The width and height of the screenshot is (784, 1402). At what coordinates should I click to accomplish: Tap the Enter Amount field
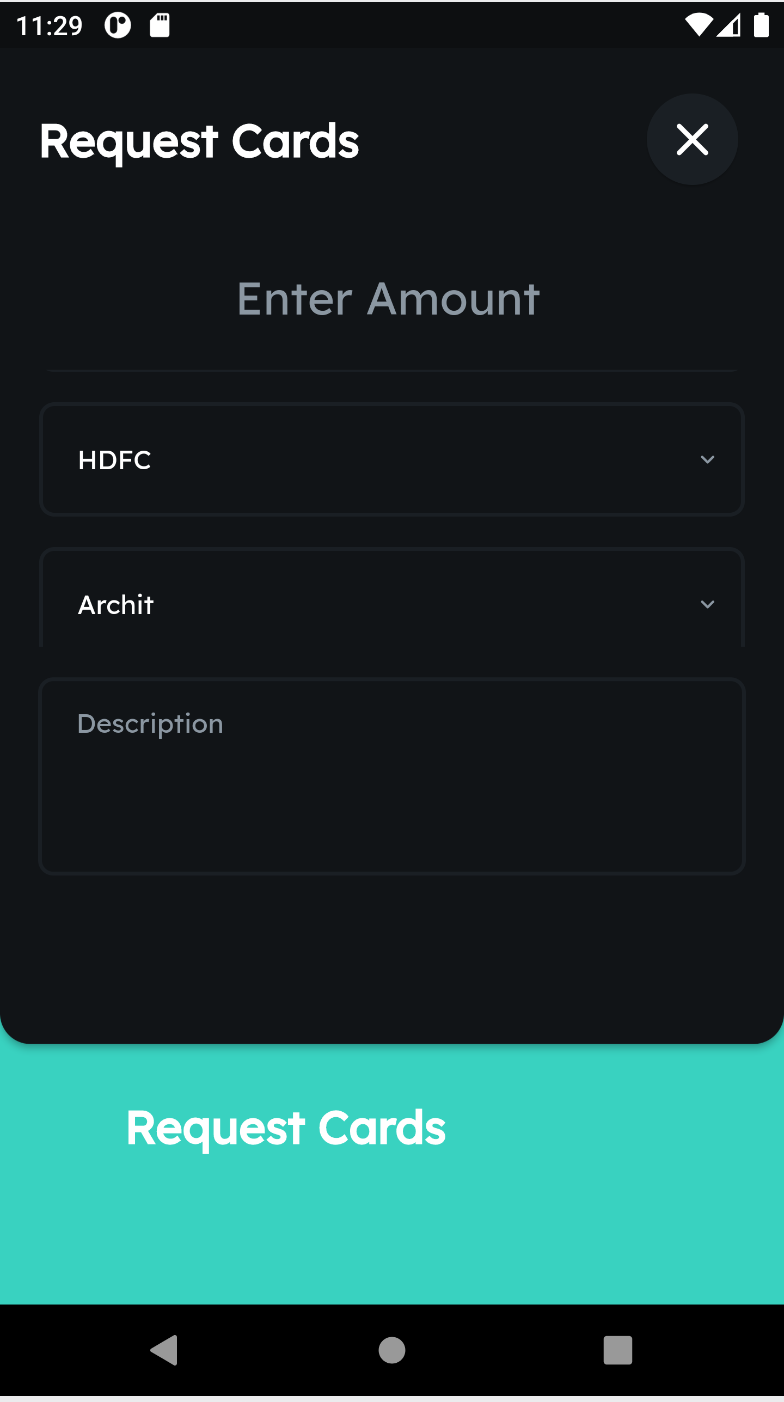click(389, 299)
